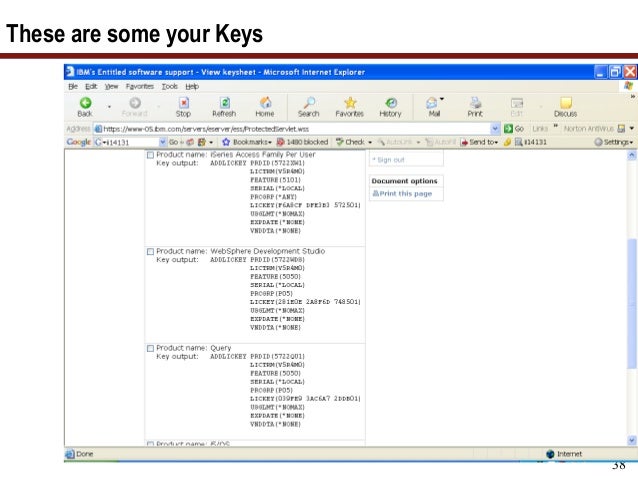
Task: Click the Document options heading
Action: coord(404,181)
